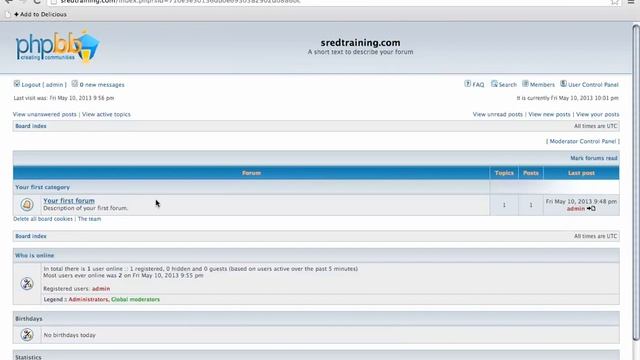Open Your first forum
Screen dimensions: 640x360
(x=69, y=201)
